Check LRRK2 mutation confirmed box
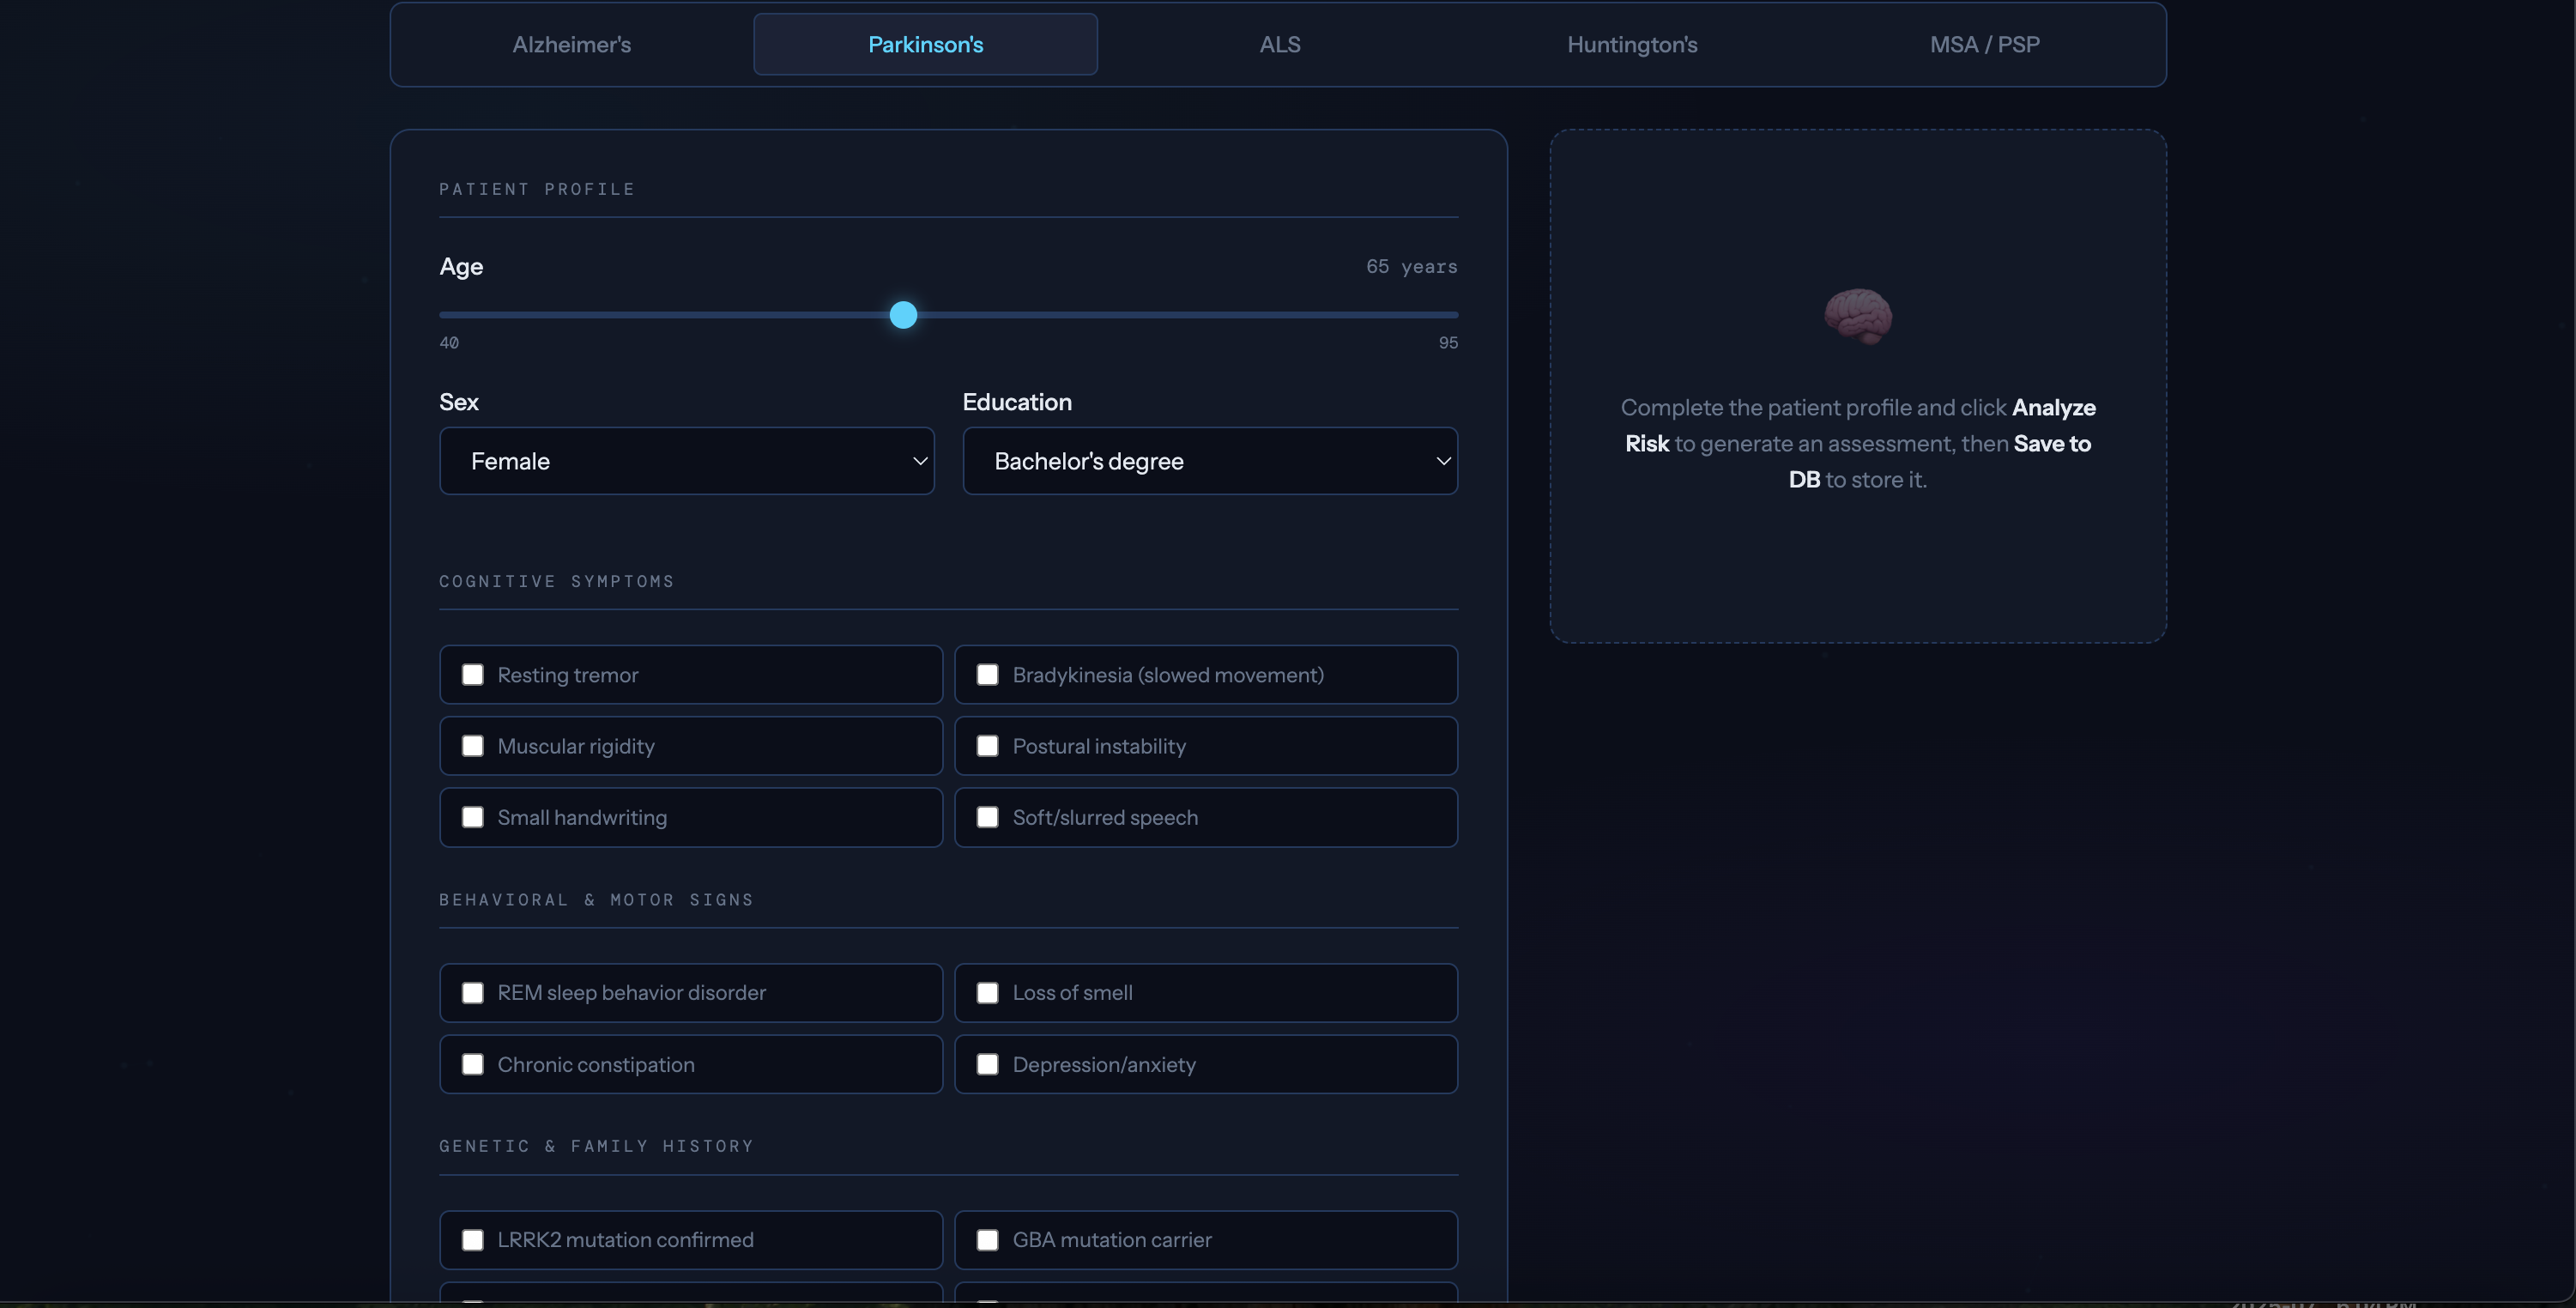2576x1308 pixels. (473, 1240)
